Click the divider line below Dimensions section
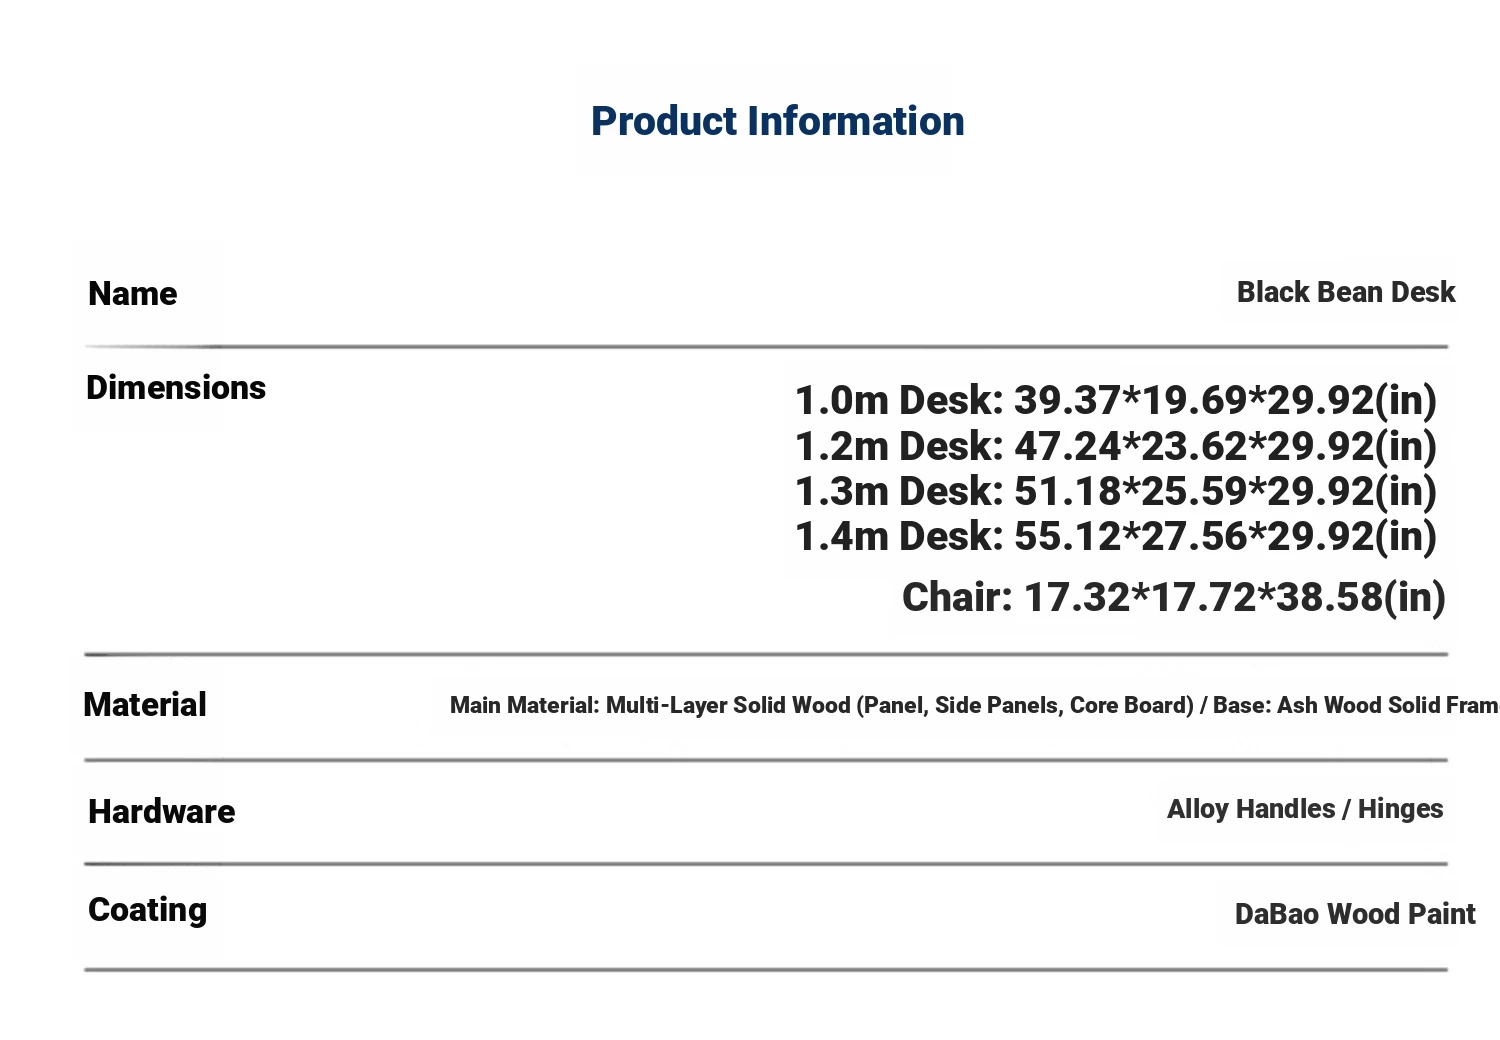 coord(766,655)
